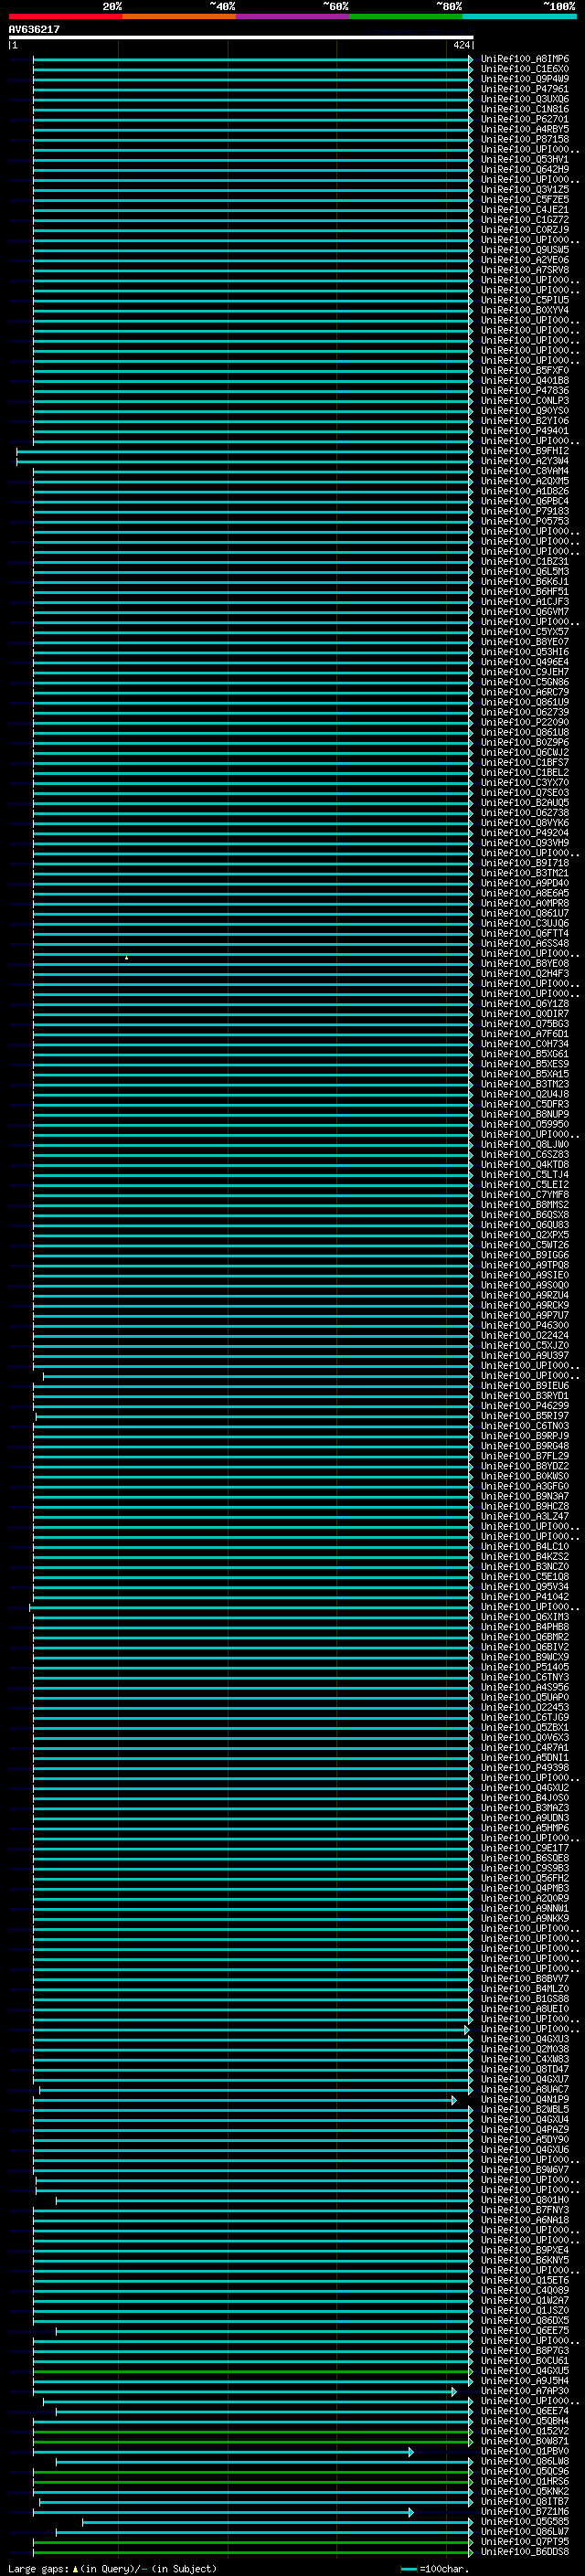Click the AV636217 query sequence label
Viewport: 585px width, 2576px height.
click(x=34, y=29)
